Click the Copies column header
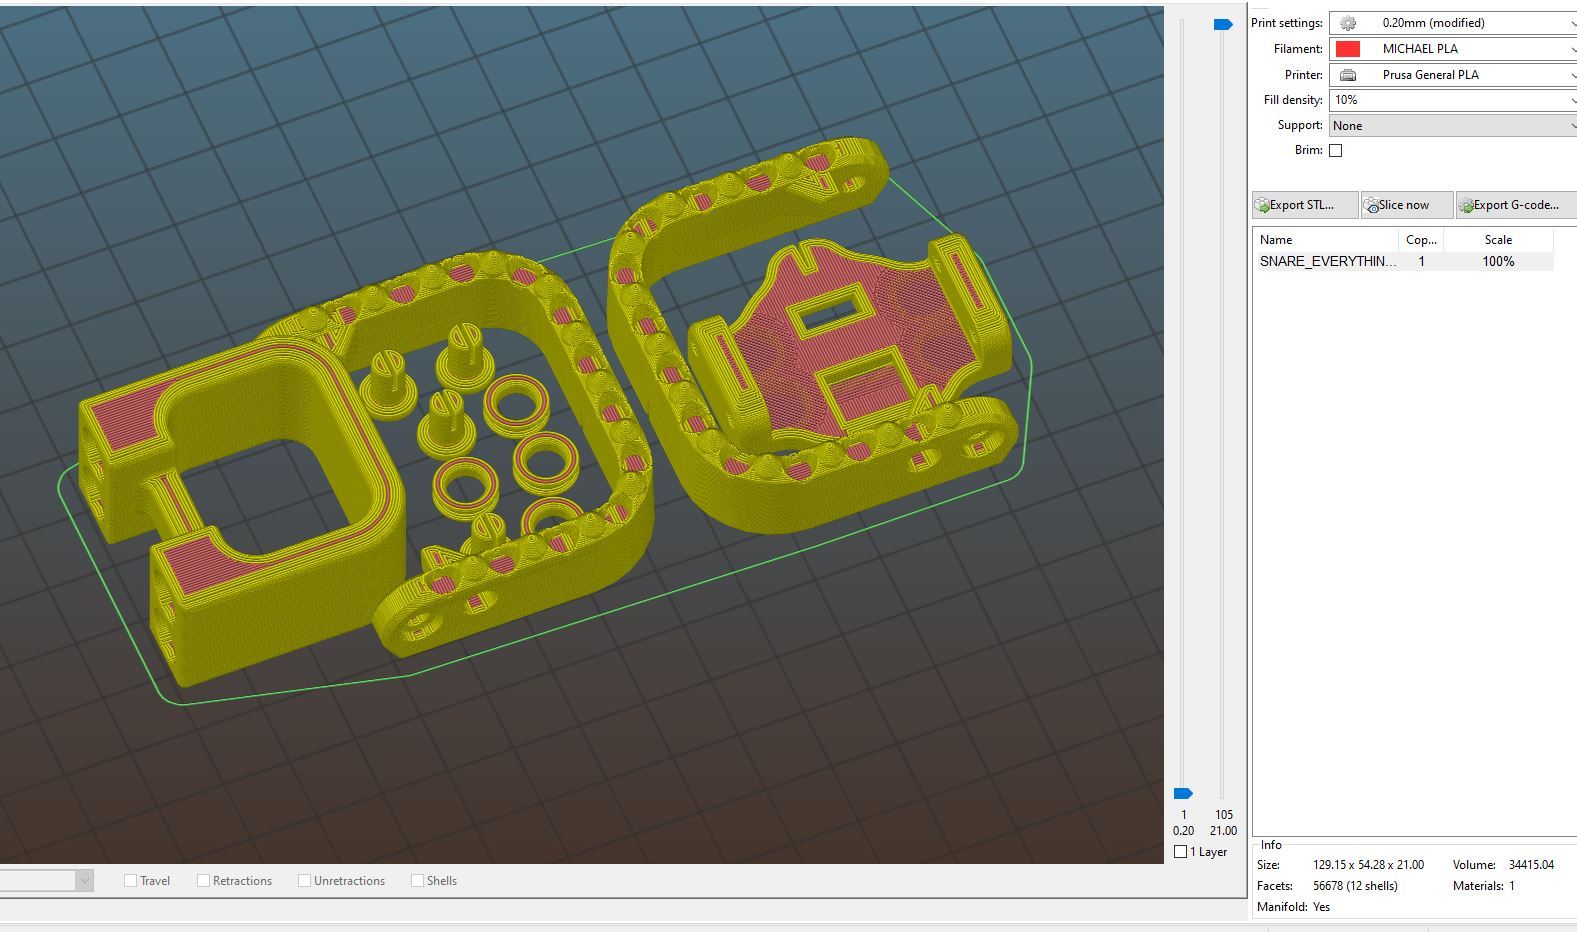Screen dimensions: 1577x932 point(1421,240)
